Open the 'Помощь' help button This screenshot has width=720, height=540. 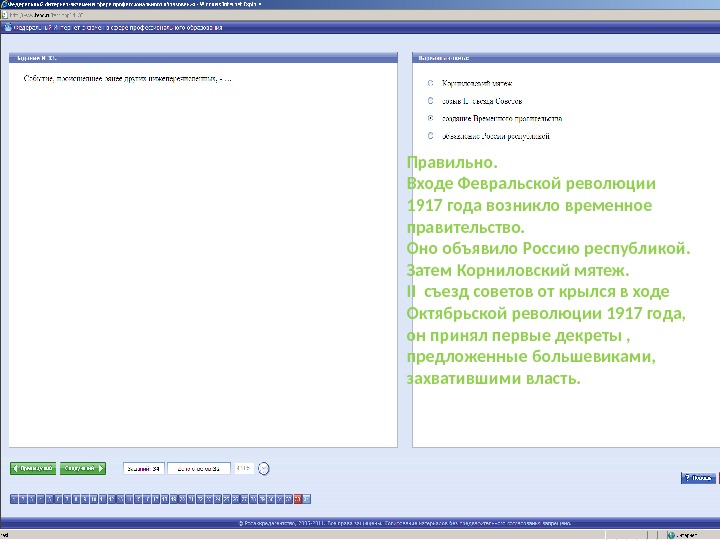point(698,478)
